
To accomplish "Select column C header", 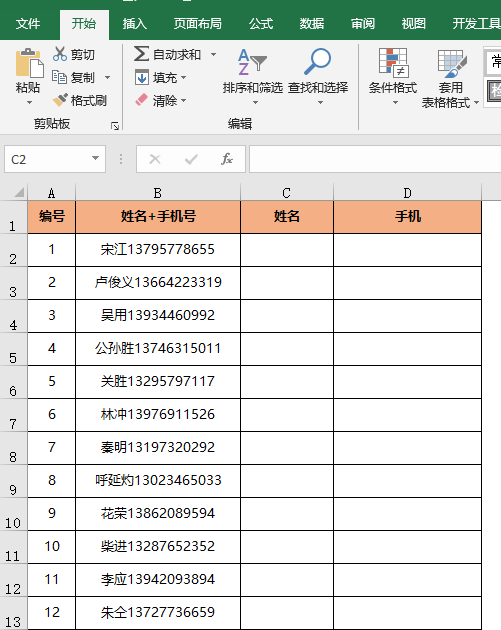I will [x=286, y=193].
